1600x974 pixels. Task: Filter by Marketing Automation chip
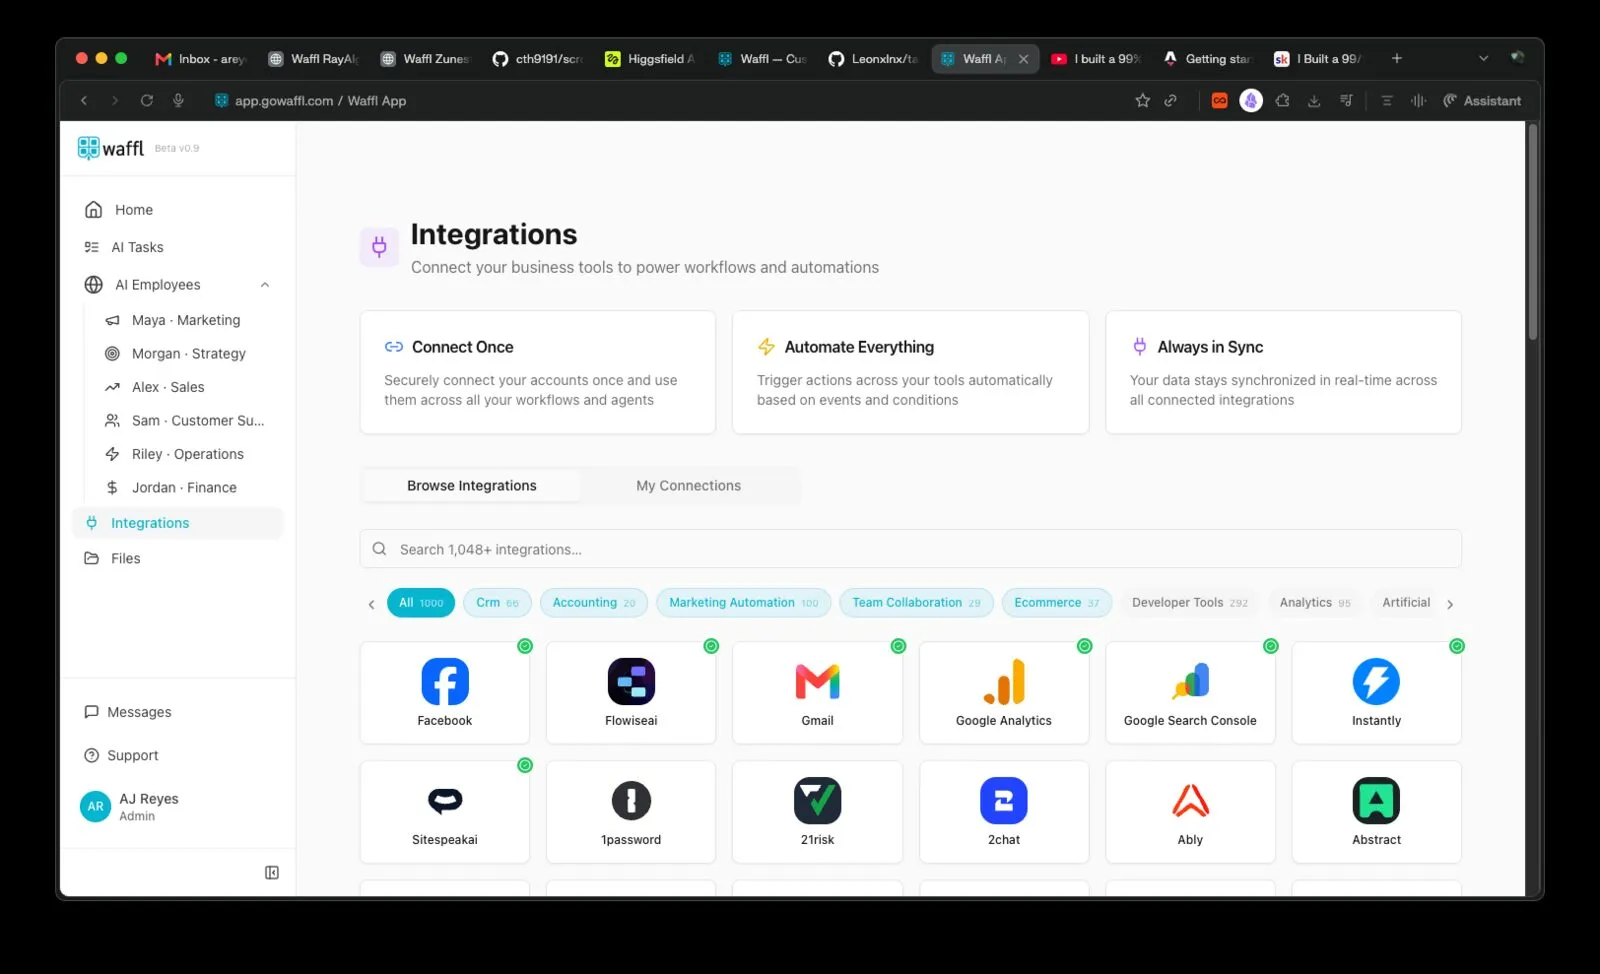[743, 603]
